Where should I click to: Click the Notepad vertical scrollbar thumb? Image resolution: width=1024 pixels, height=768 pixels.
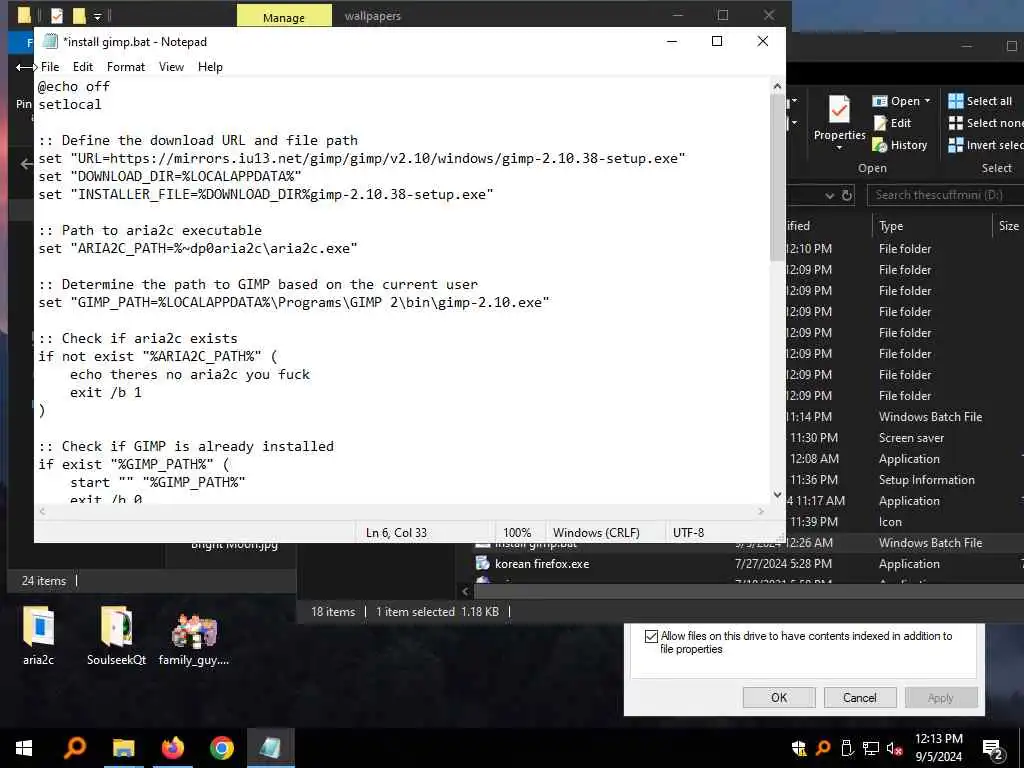point(777,176)
